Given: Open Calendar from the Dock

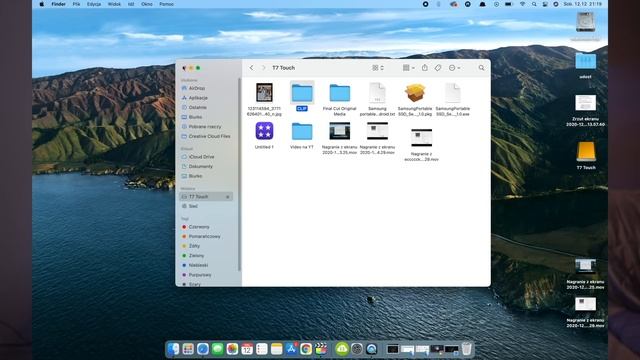Looking at the screenshot, I should (247, 349).
